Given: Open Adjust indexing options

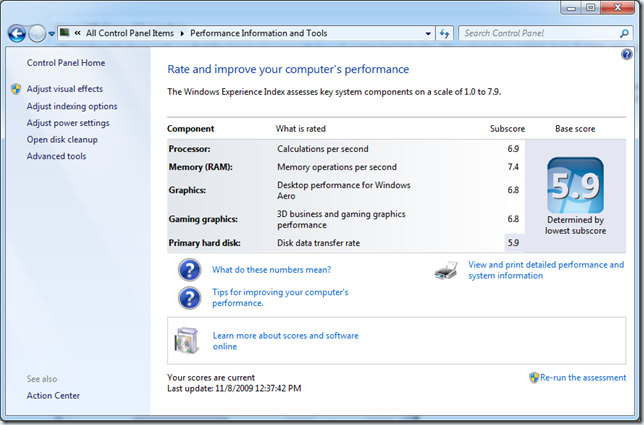Looking at the screenshot, I should click(x=72, y=106).
